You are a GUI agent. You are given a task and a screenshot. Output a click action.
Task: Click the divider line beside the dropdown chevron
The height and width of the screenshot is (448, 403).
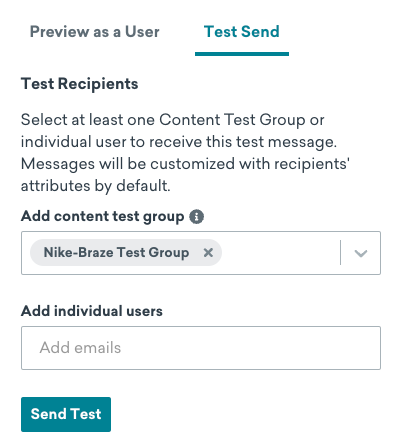(x=340, y=253)
